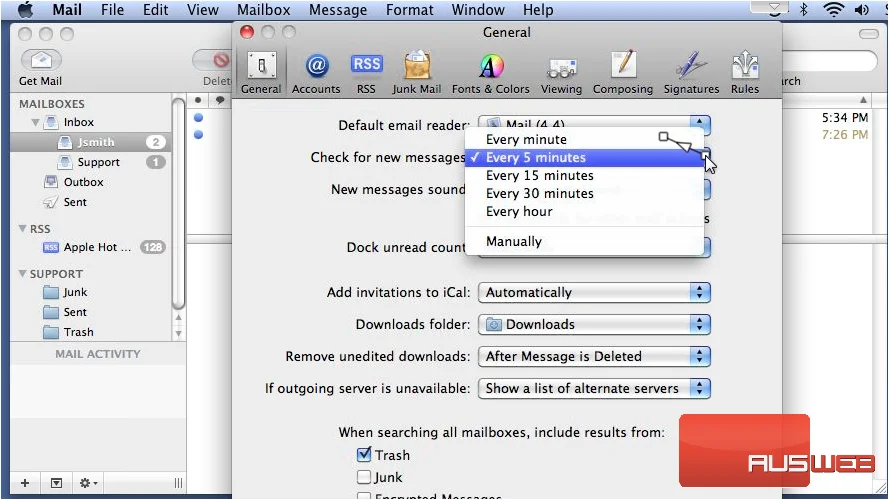Click the unread status column header dot
Image resolution: width=889 pixels, height=500 pixels.
[x=198, y=100]
